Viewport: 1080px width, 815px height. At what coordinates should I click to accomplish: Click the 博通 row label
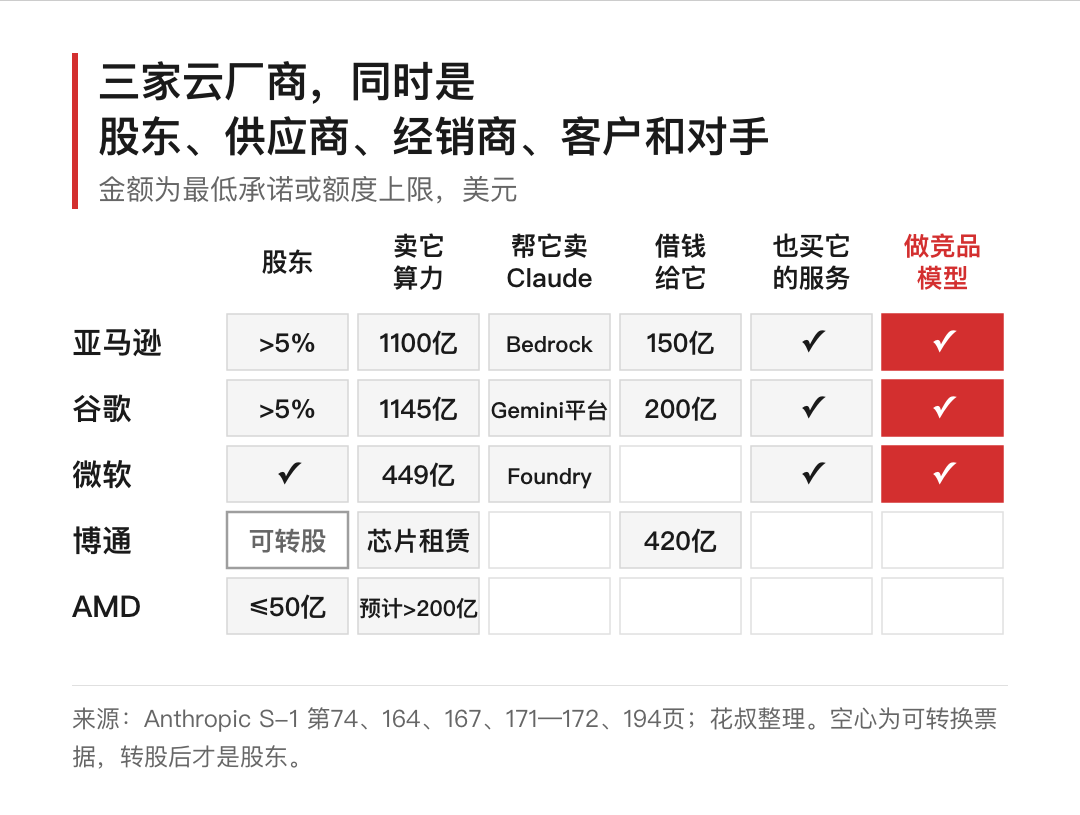click(x=102, y=541)
